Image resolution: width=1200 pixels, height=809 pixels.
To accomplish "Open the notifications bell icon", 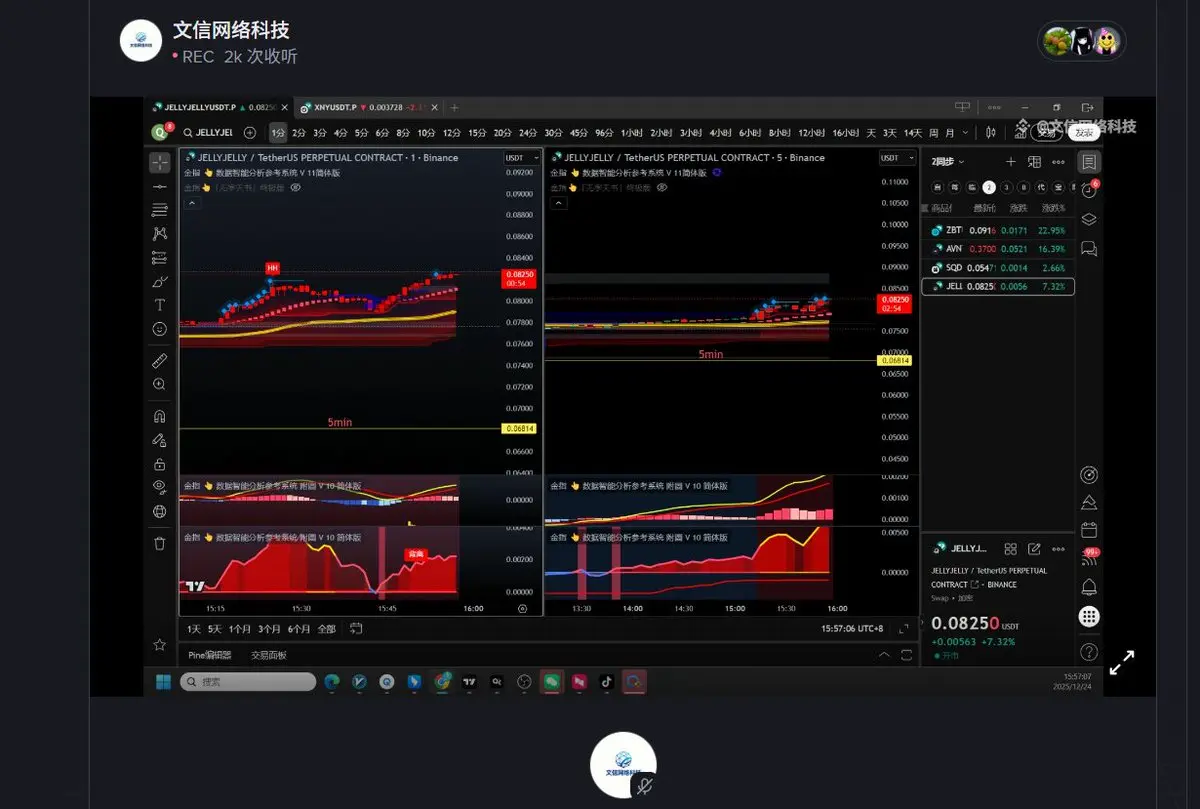I will click(1089, 587).
